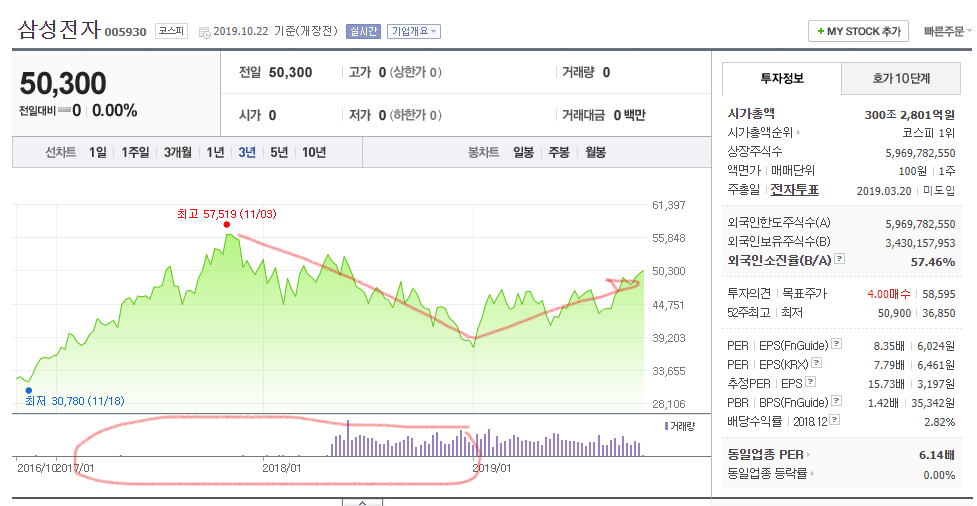Image resolution: width=977 pixels, height=506 pixels.
Task: Click the target price 58,595
Action: pos(938,294)
